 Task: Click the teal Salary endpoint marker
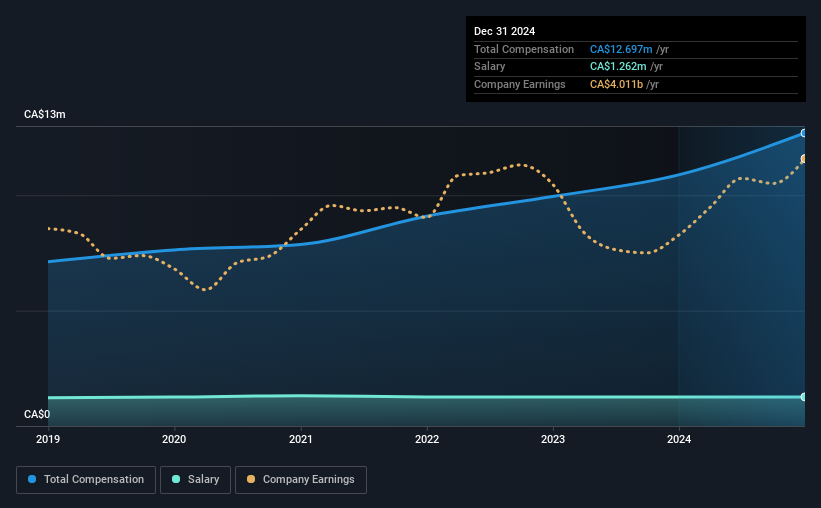(x=804, y=397)
